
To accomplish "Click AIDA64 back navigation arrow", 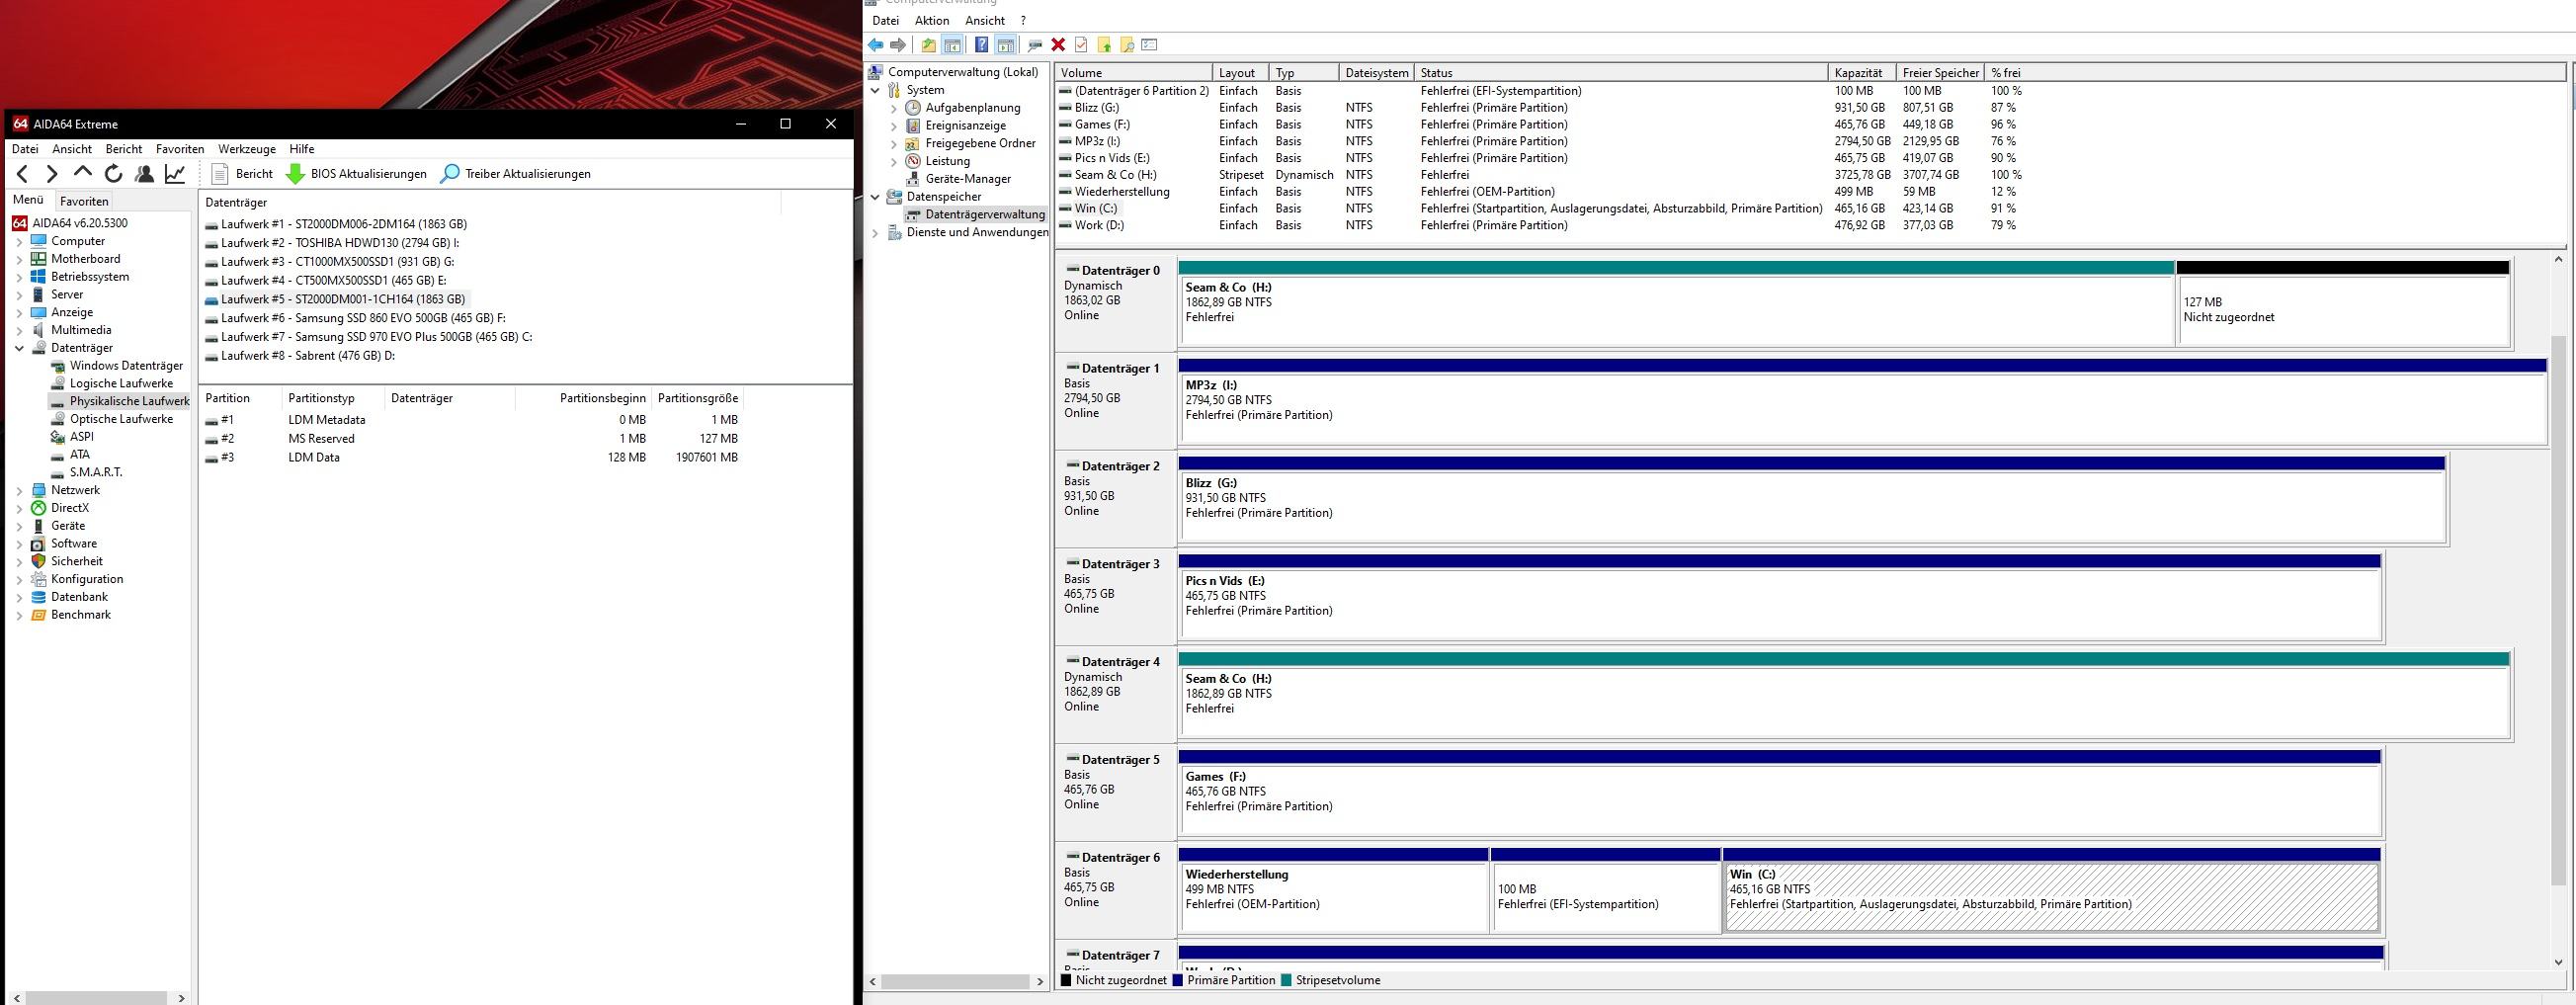I will coord(23,174).
